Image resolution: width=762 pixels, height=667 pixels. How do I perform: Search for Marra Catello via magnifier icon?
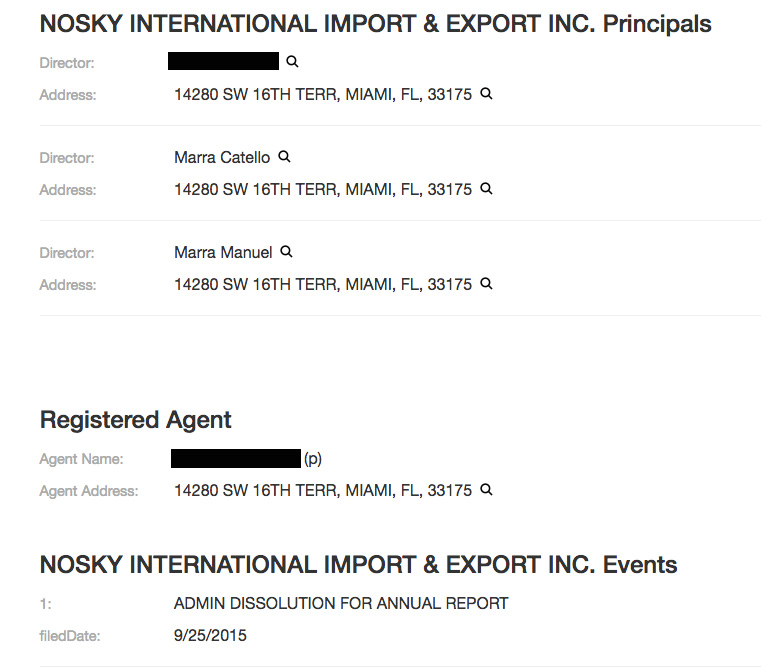(x=284, y=157)
